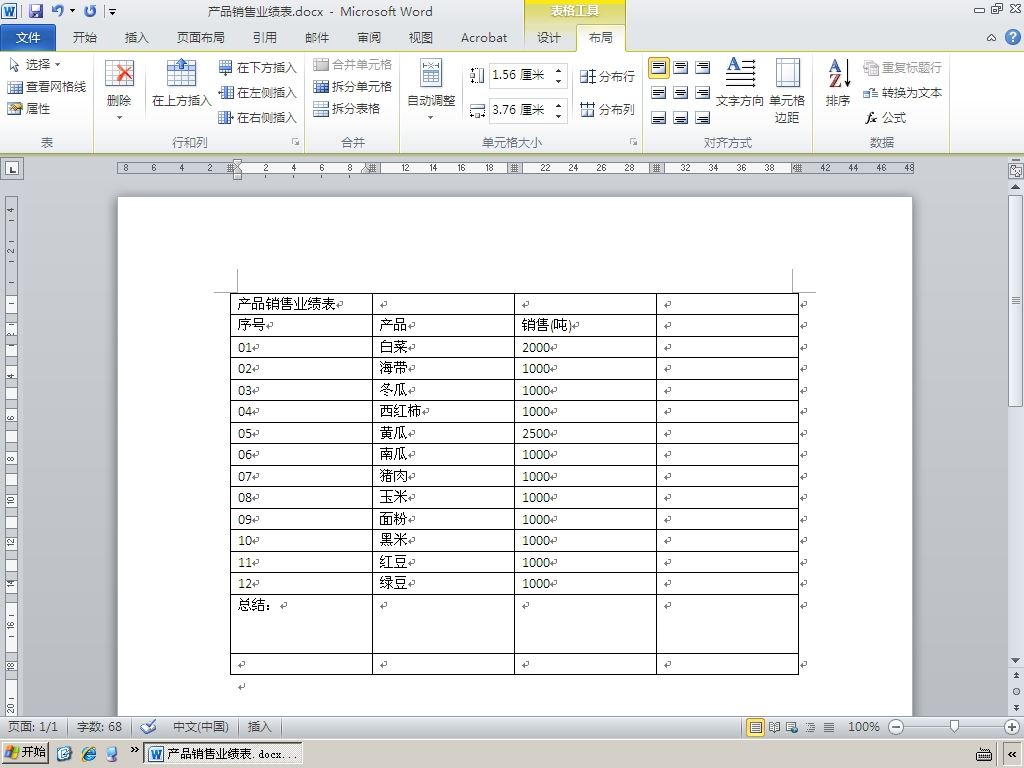Select align bottom right
This screenshot has width=1024, height=768.
702,118
